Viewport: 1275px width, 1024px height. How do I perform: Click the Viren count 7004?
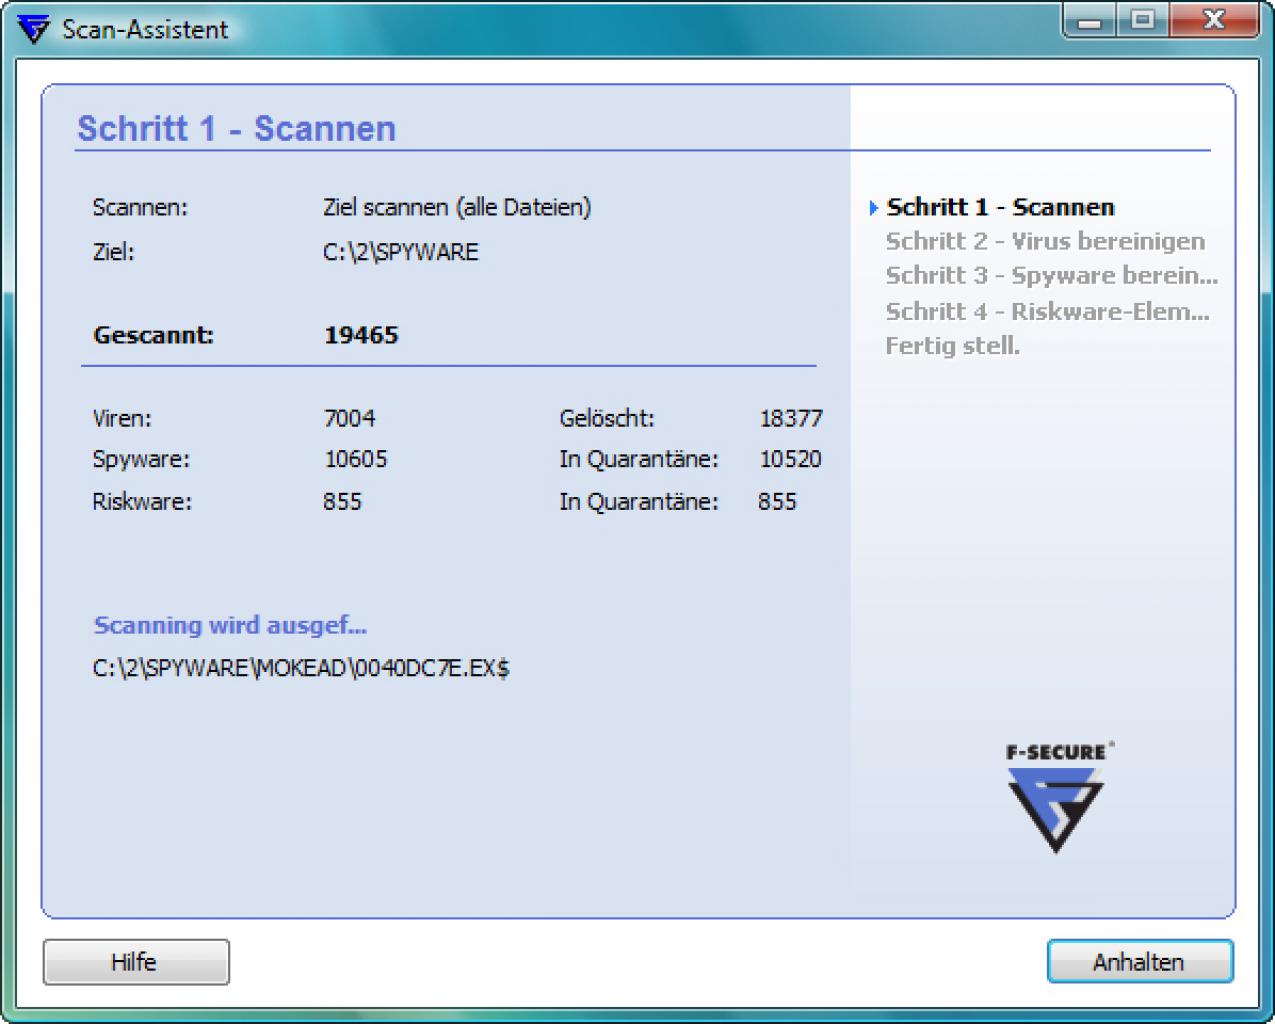(x=349, y=418)
